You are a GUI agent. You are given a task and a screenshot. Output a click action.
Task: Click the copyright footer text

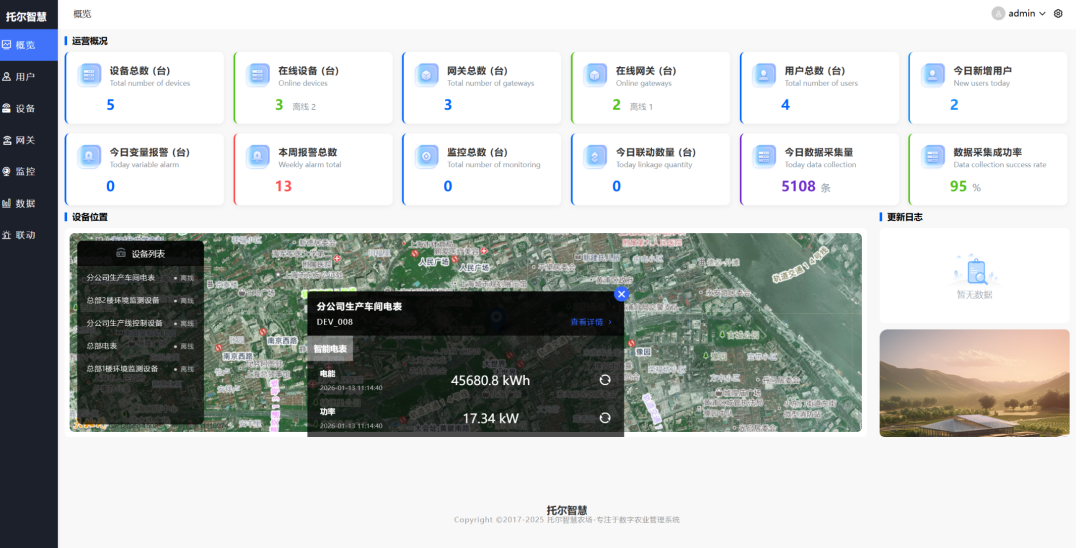[567, 520]
